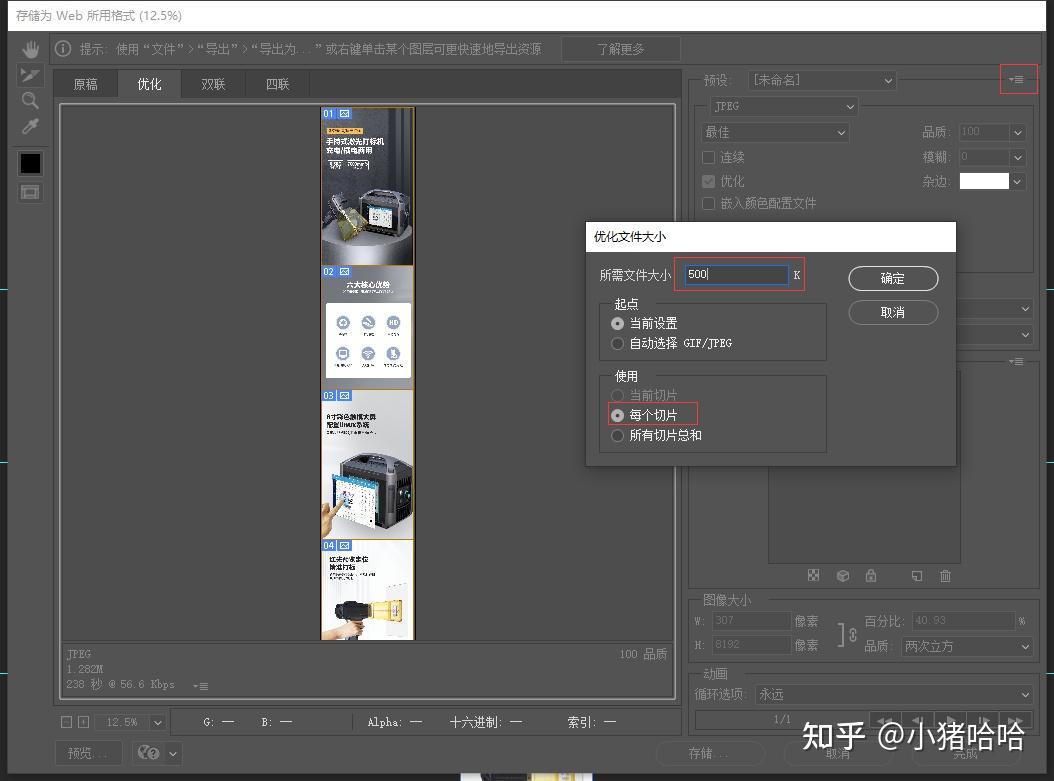Open the 杂边 matte color dropdown arrow
This screenshot has height=781, width=1054.
[1018, 181]
